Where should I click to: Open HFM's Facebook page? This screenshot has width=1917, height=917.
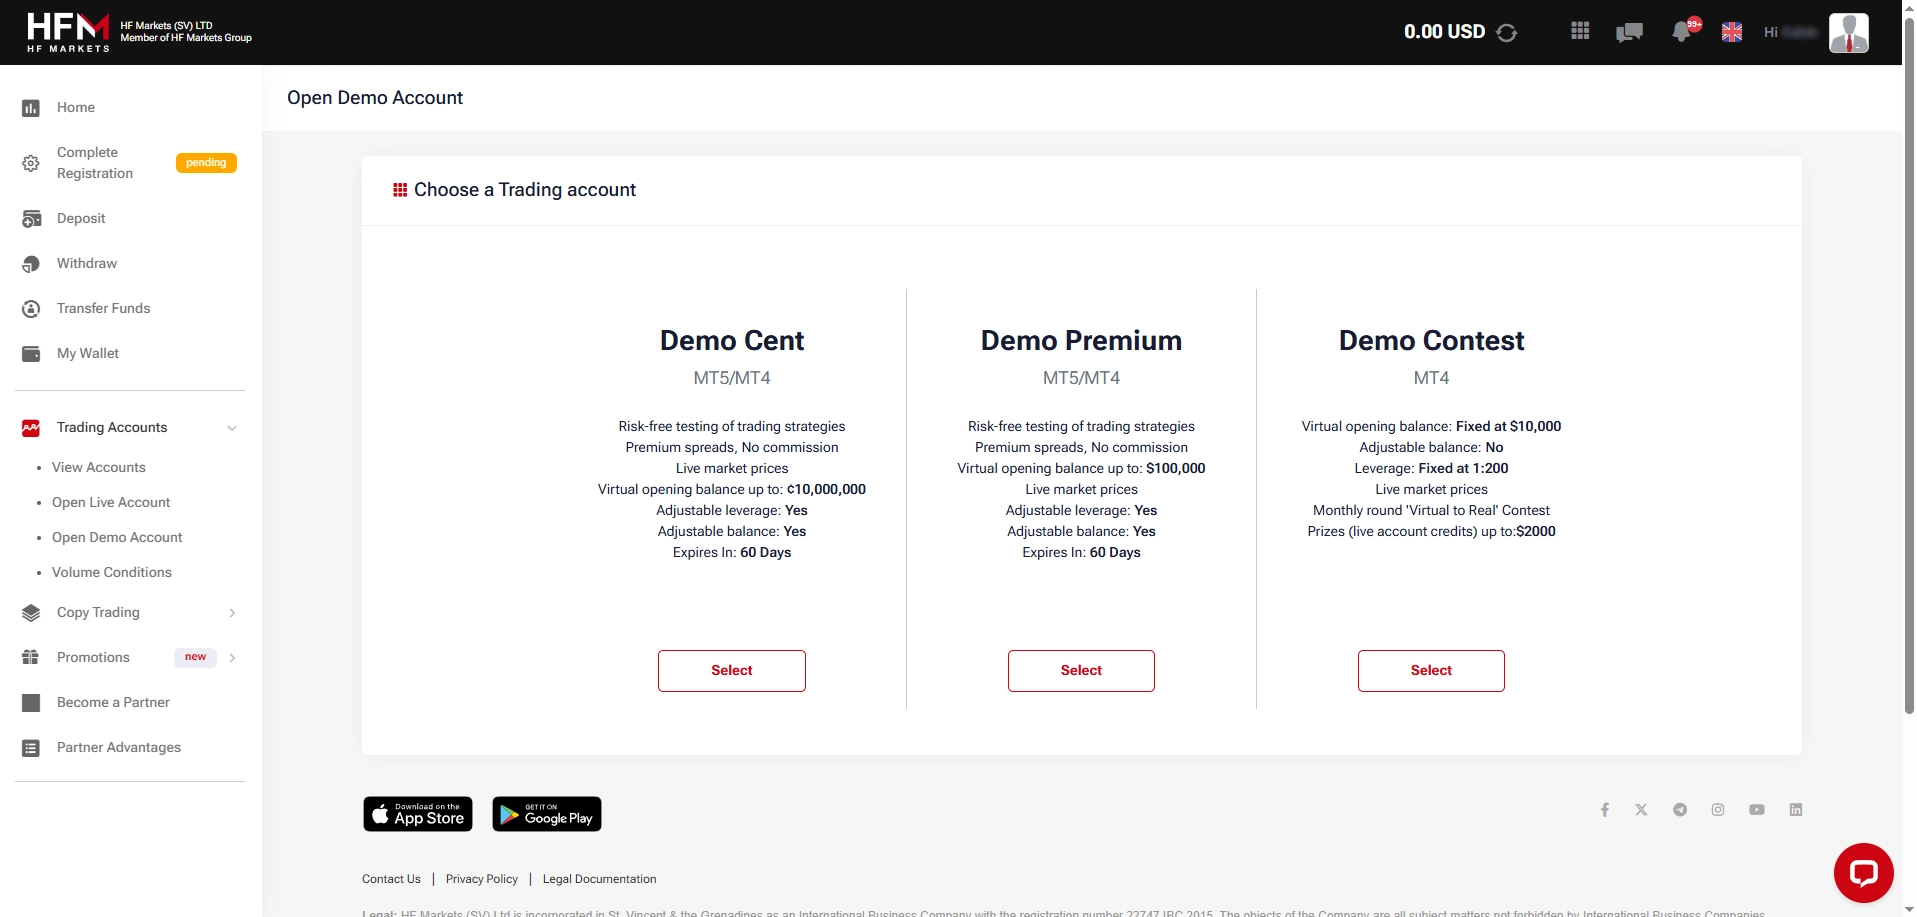pos(1605,810)
